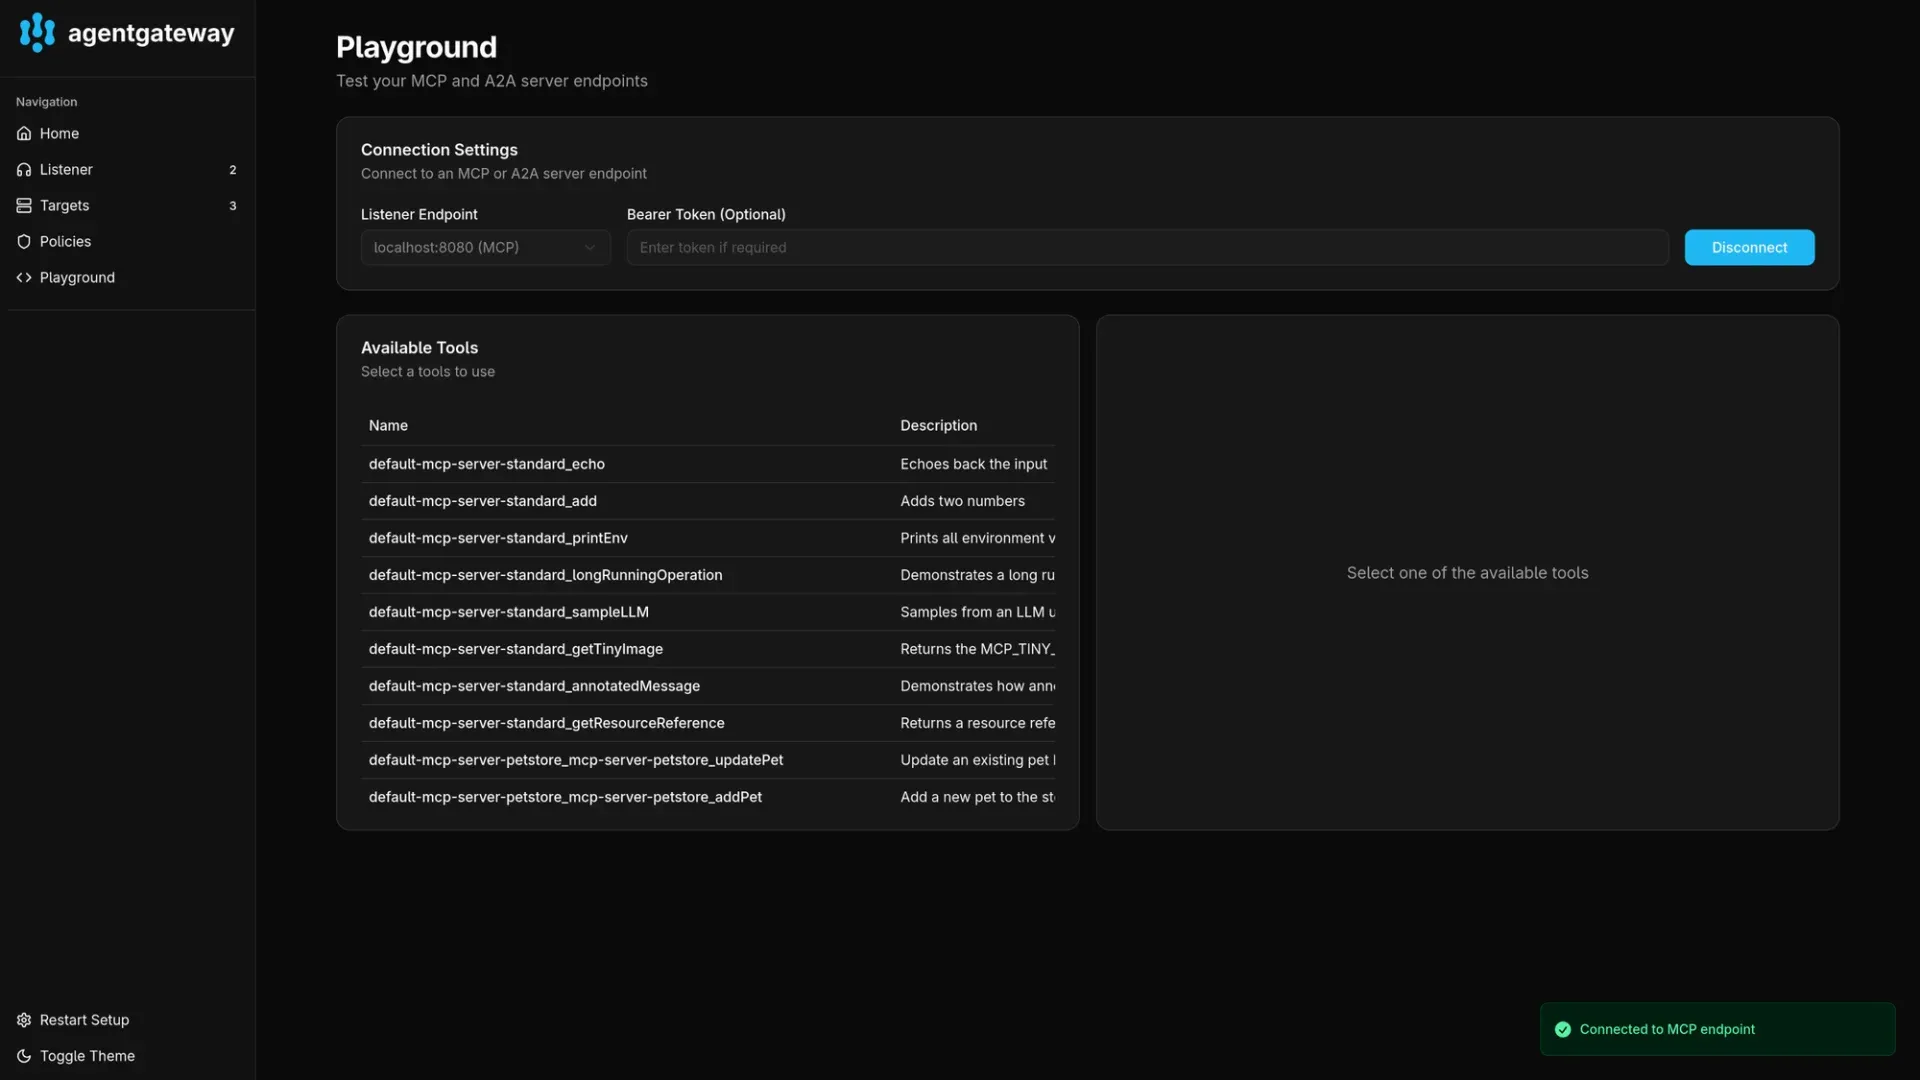Select the default-mcp-server-standard_add tool
This screenshot has width=1920, height=1080.
(708, 501)
